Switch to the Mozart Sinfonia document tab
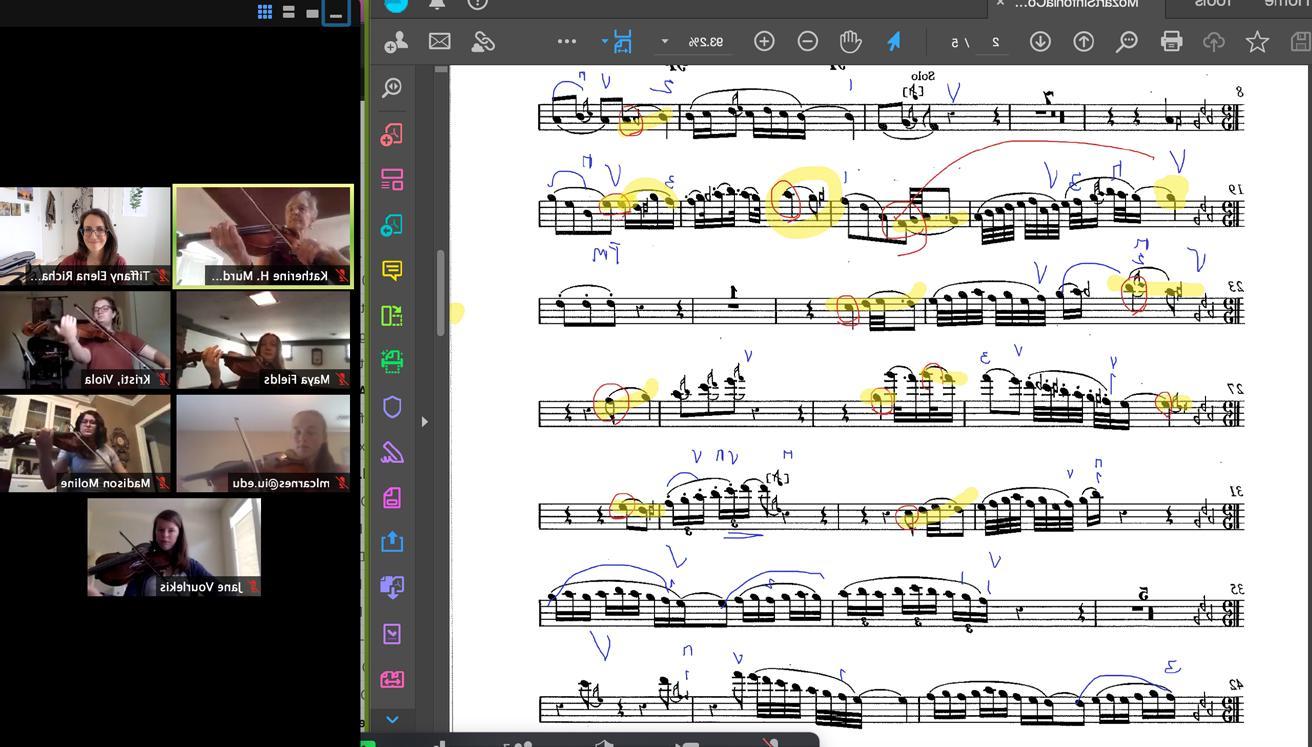This screenshot has height=747, width=1312. tap(1076, 4)
